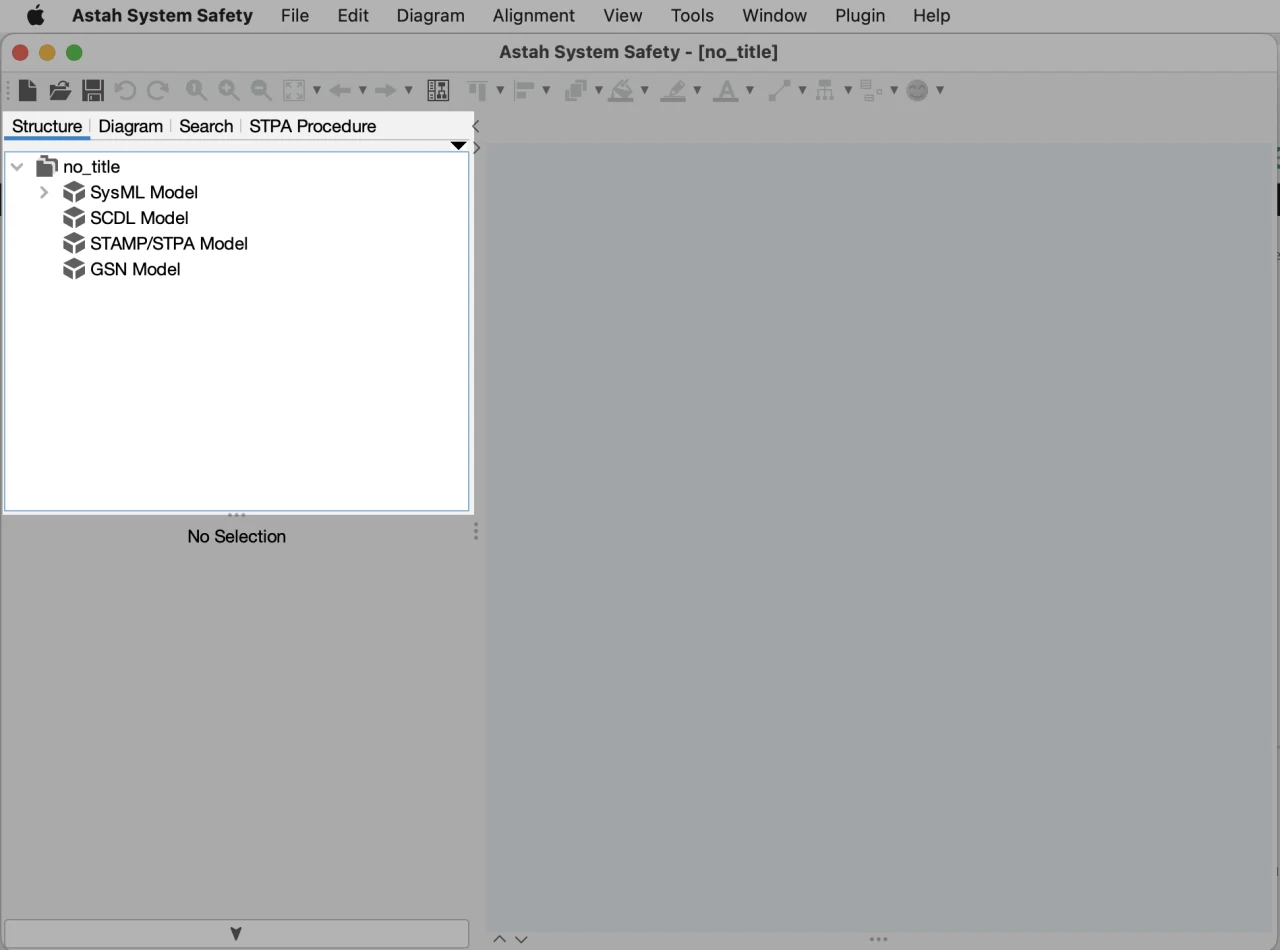Screen dimensions: 1280x950
Task: Open the fill color bucket dropdown arrow
Action: point(644,91)
